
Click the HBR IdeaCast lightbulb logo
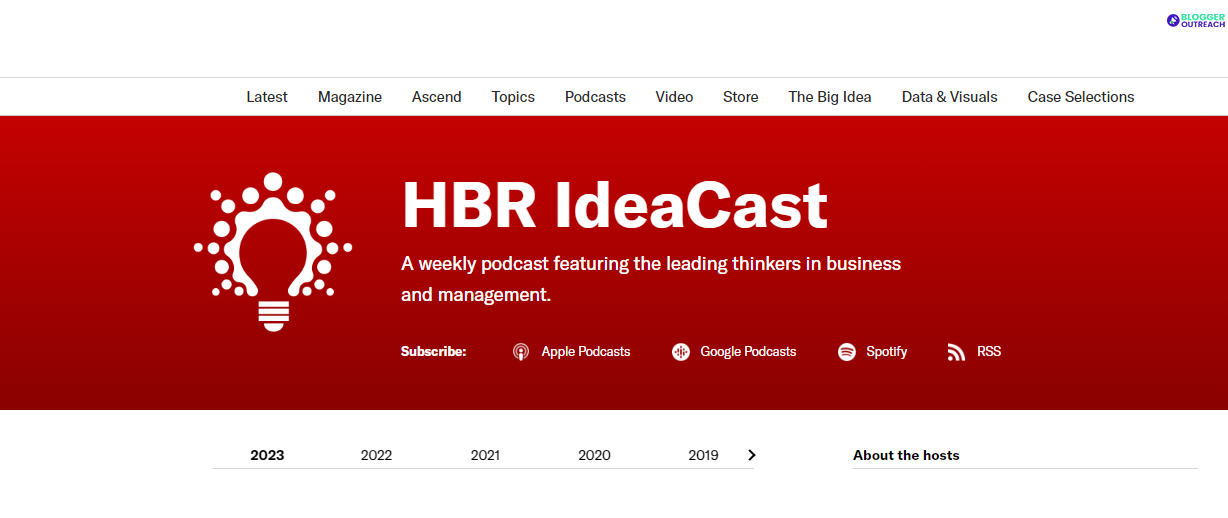[273, 252]
